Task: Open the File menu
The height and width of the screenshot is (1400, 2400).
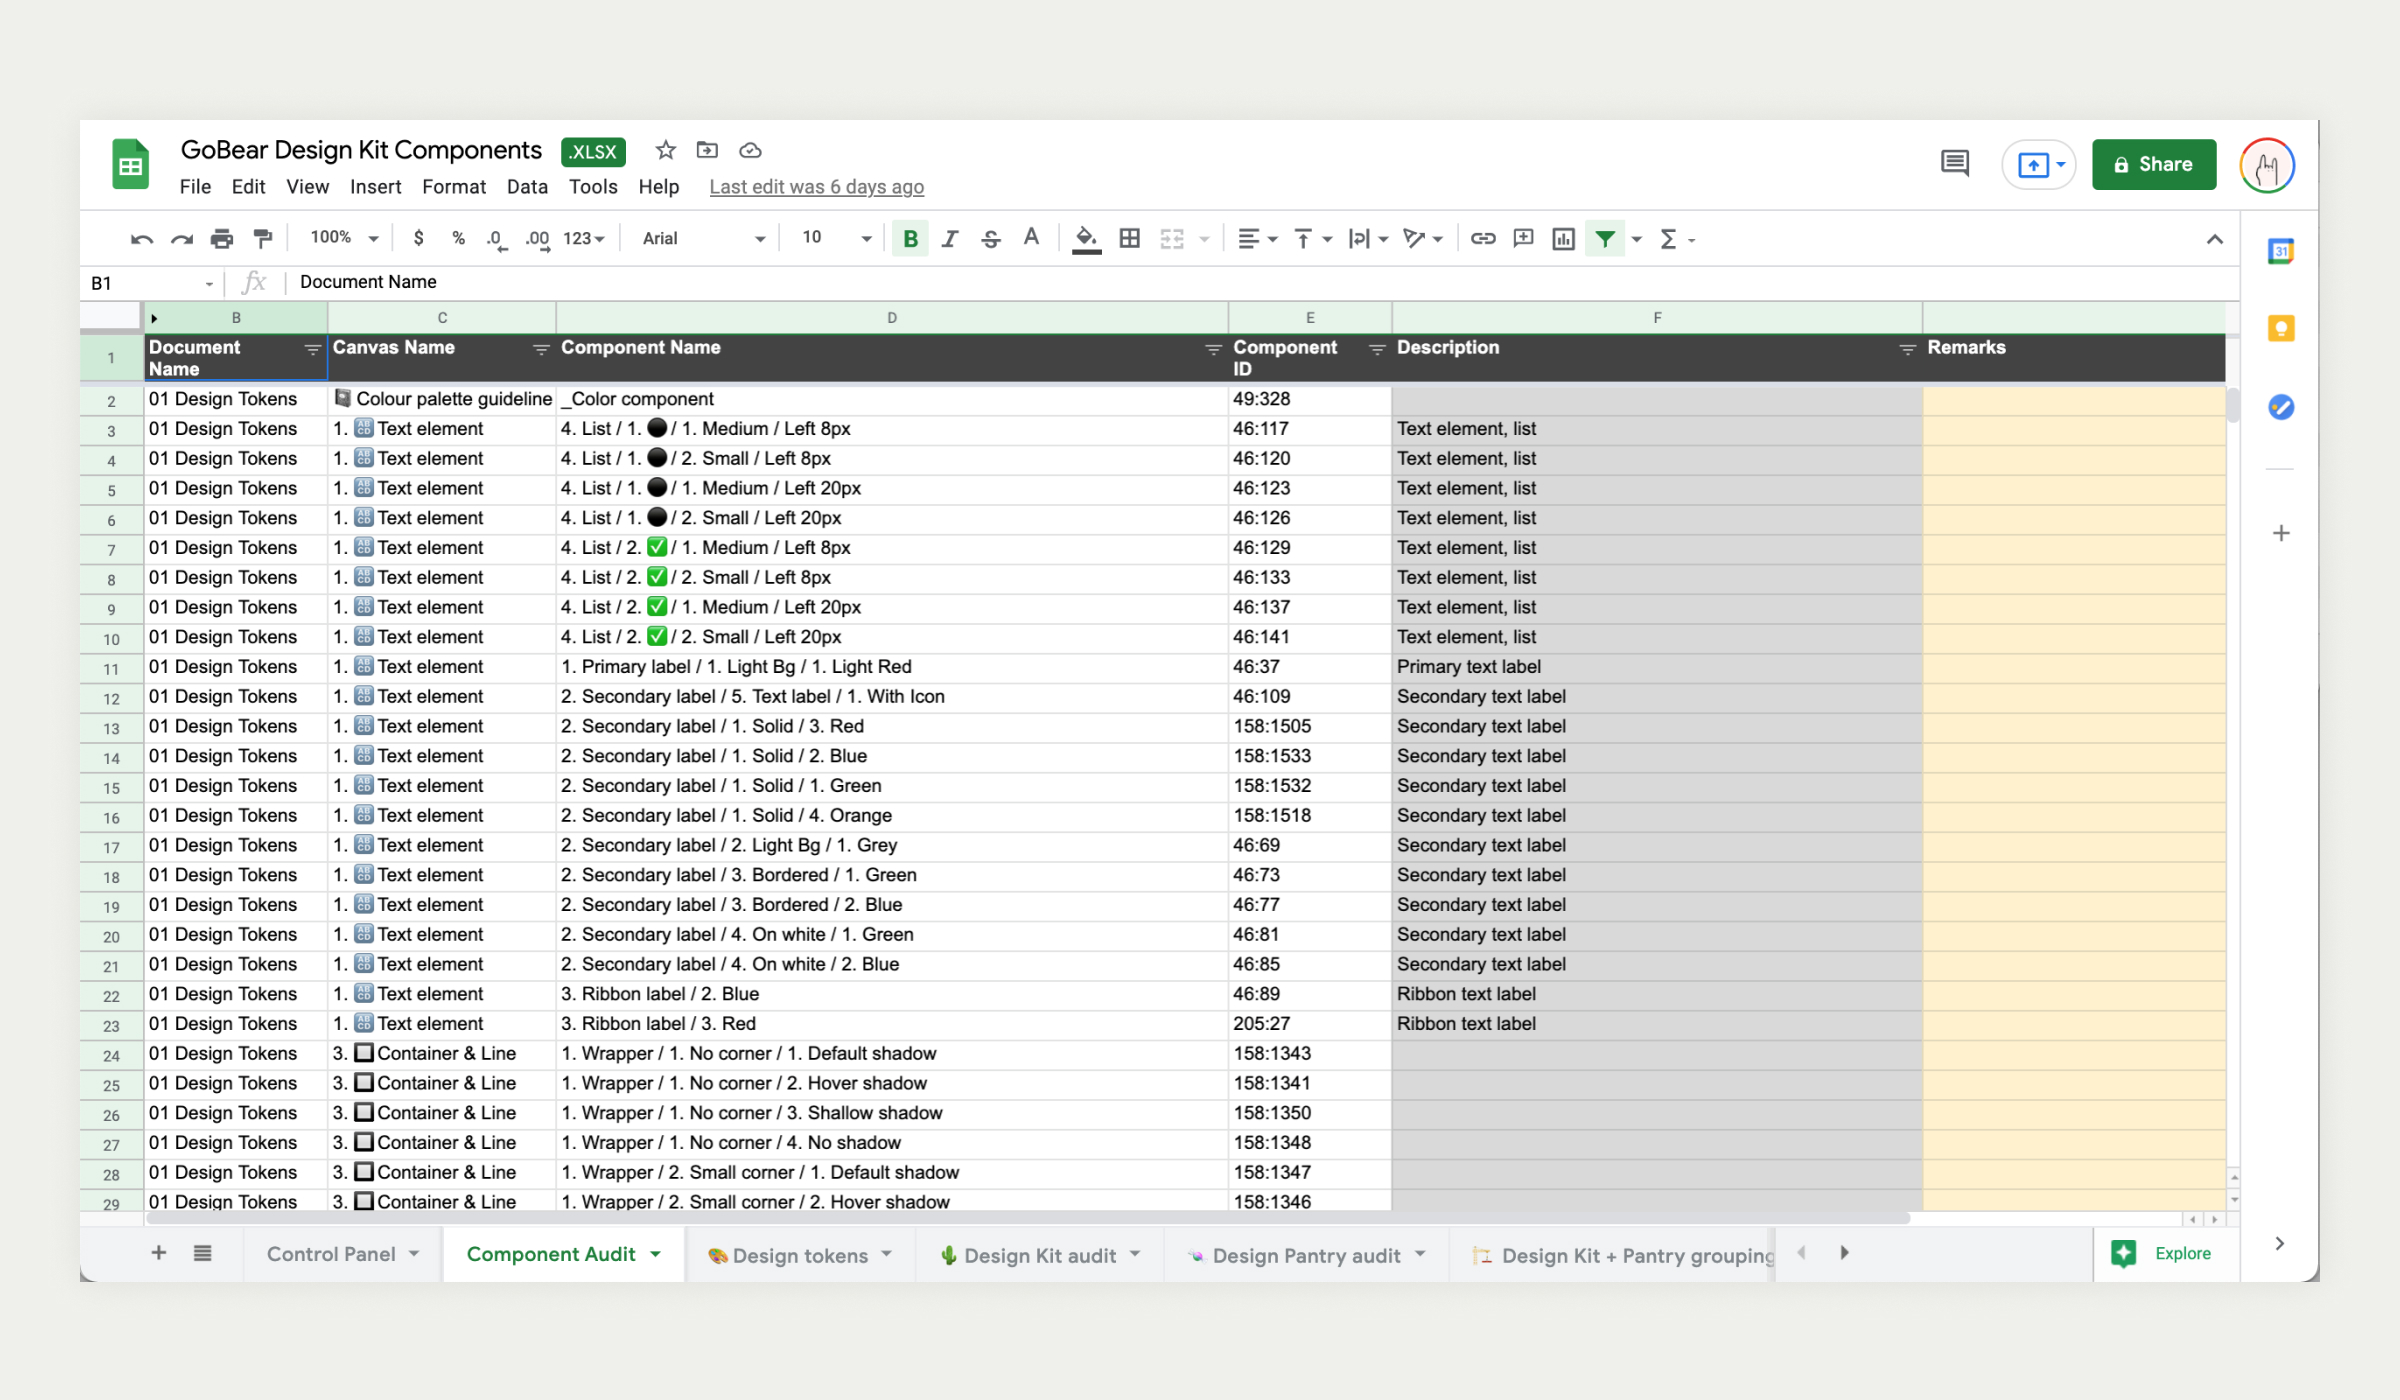Action: pyautogui.click(x=195, y=187)
